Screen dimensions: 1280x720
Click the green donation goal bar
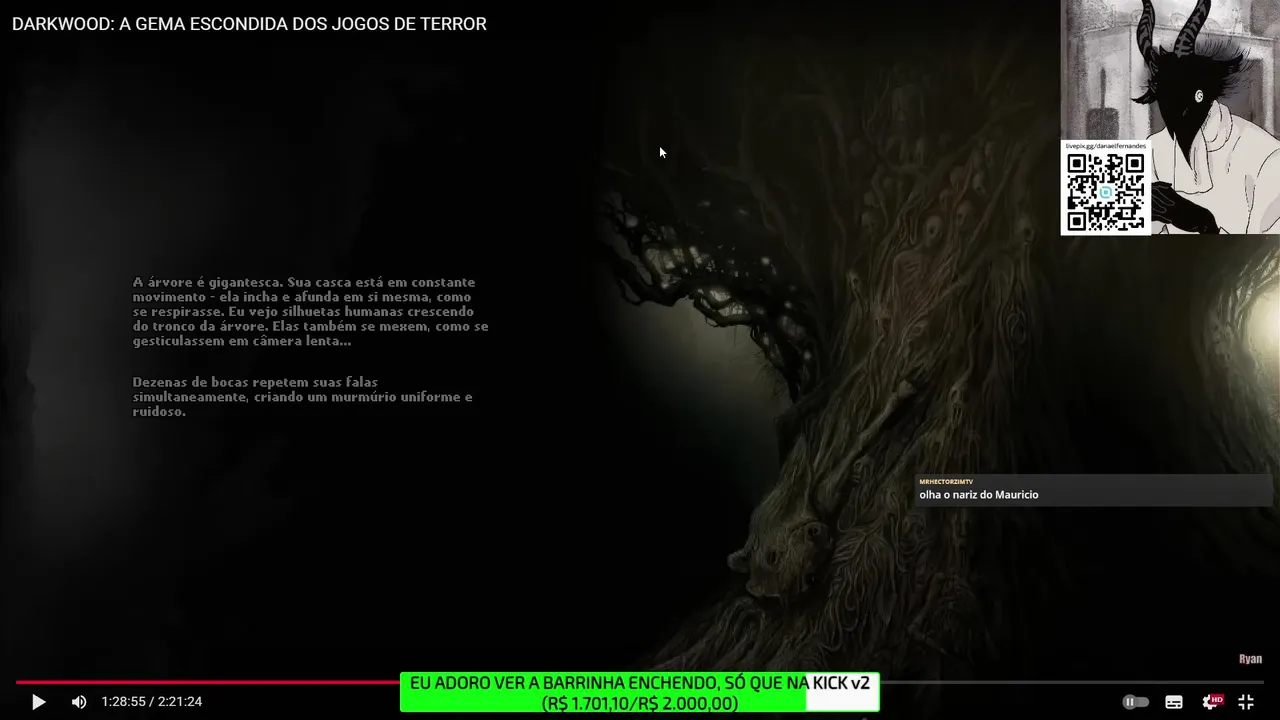point(640,692)
